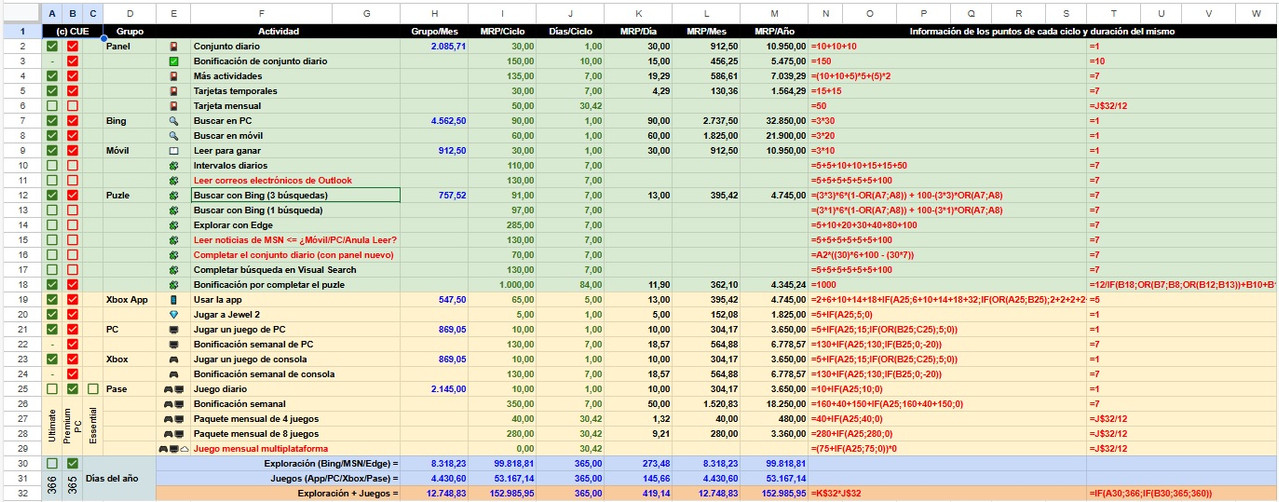Click the '=IF(A30;366;IF(B30;365;360))' formula cell
The image size is (1279, 502).
coord(1181,493)
